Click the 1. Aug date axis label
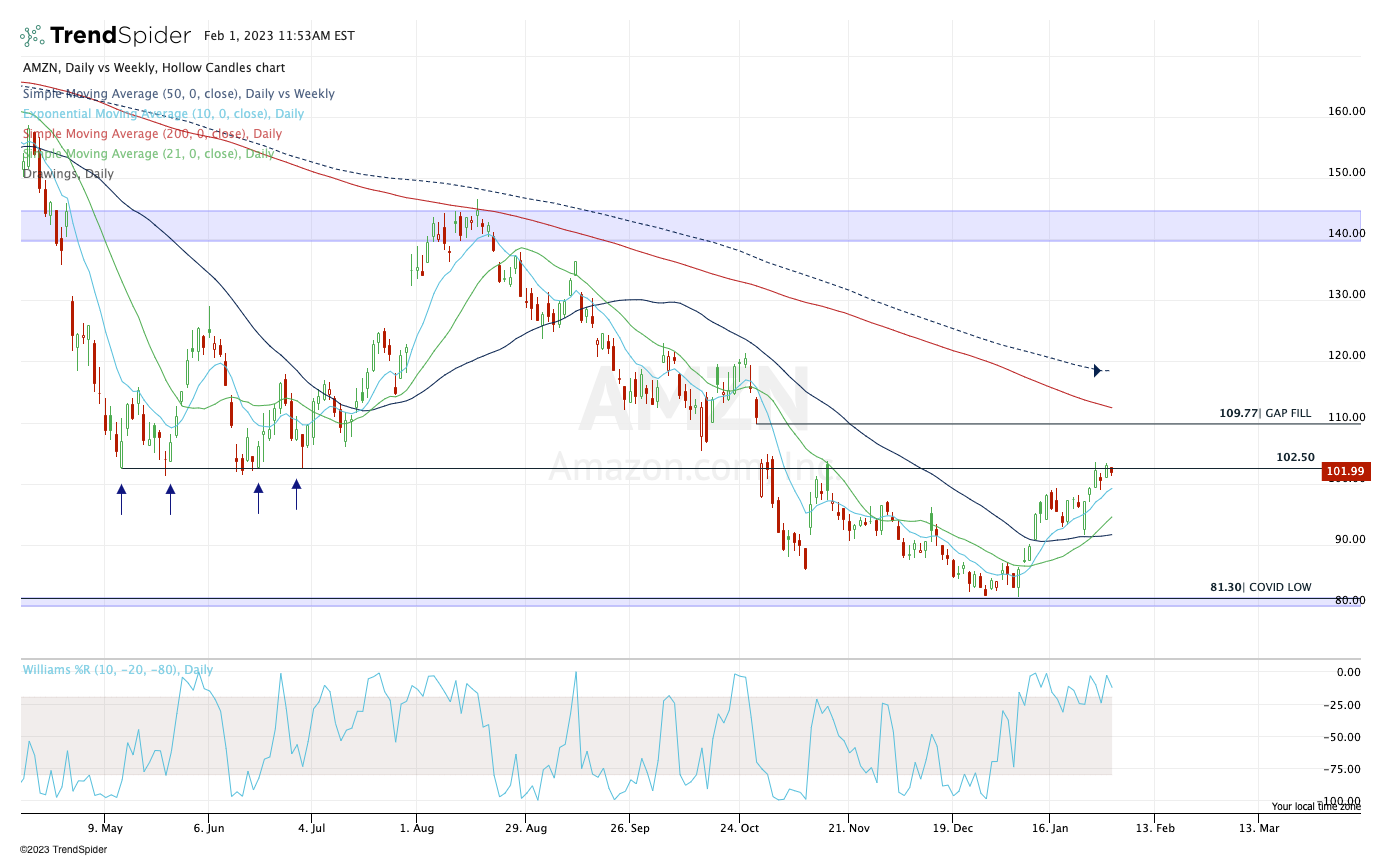 point(416,828)
